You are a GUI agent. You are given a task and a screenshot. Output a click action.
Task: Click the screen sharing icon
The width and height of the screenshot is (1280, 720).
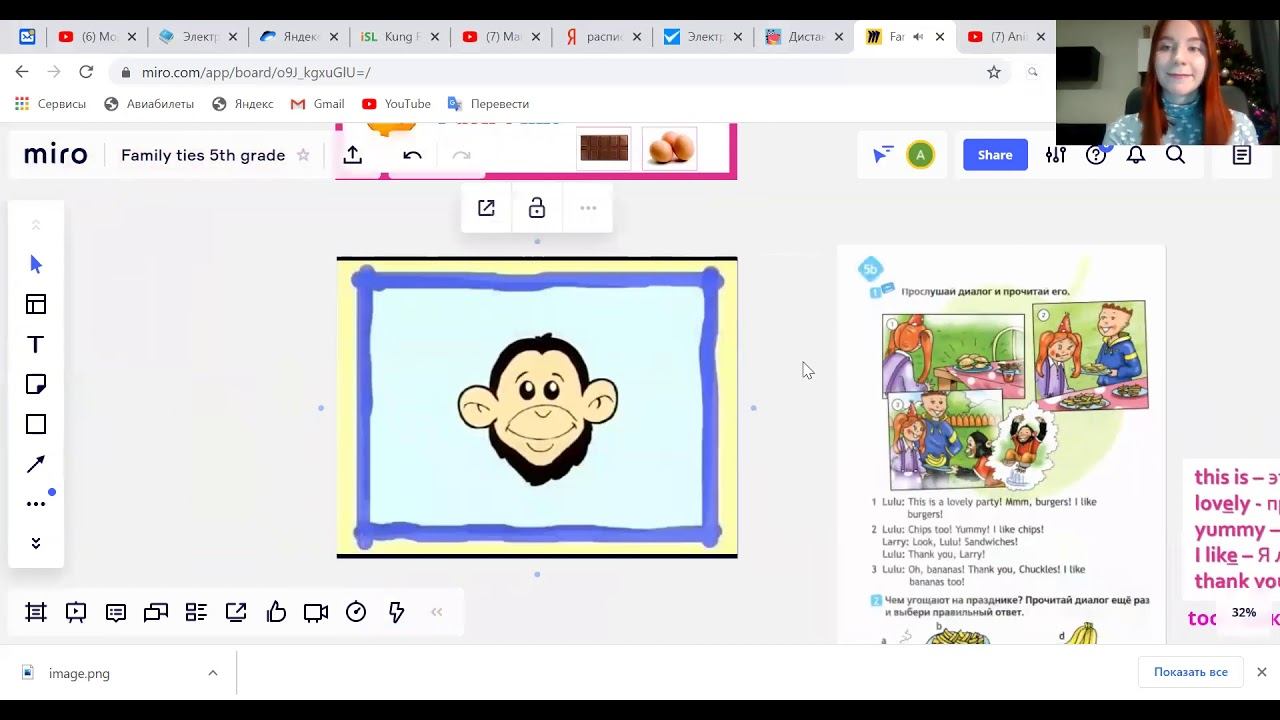[x=236, y=612]
